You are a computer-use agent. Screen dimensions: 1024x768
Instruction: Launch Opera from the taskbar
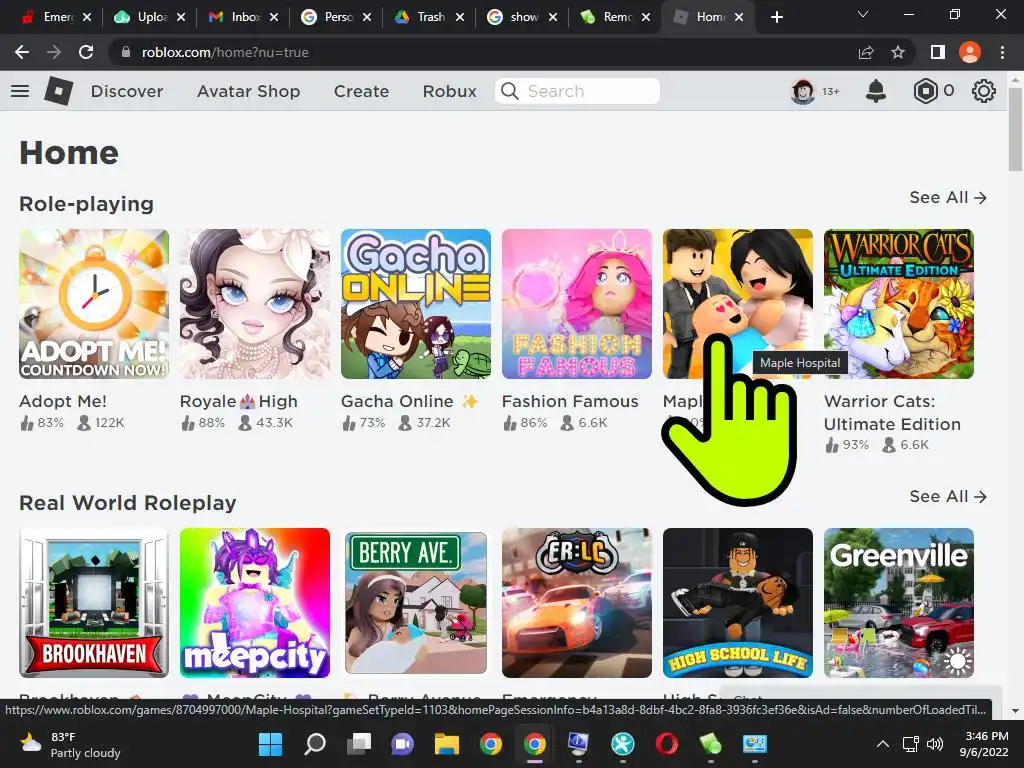click(x=666, y=744)
